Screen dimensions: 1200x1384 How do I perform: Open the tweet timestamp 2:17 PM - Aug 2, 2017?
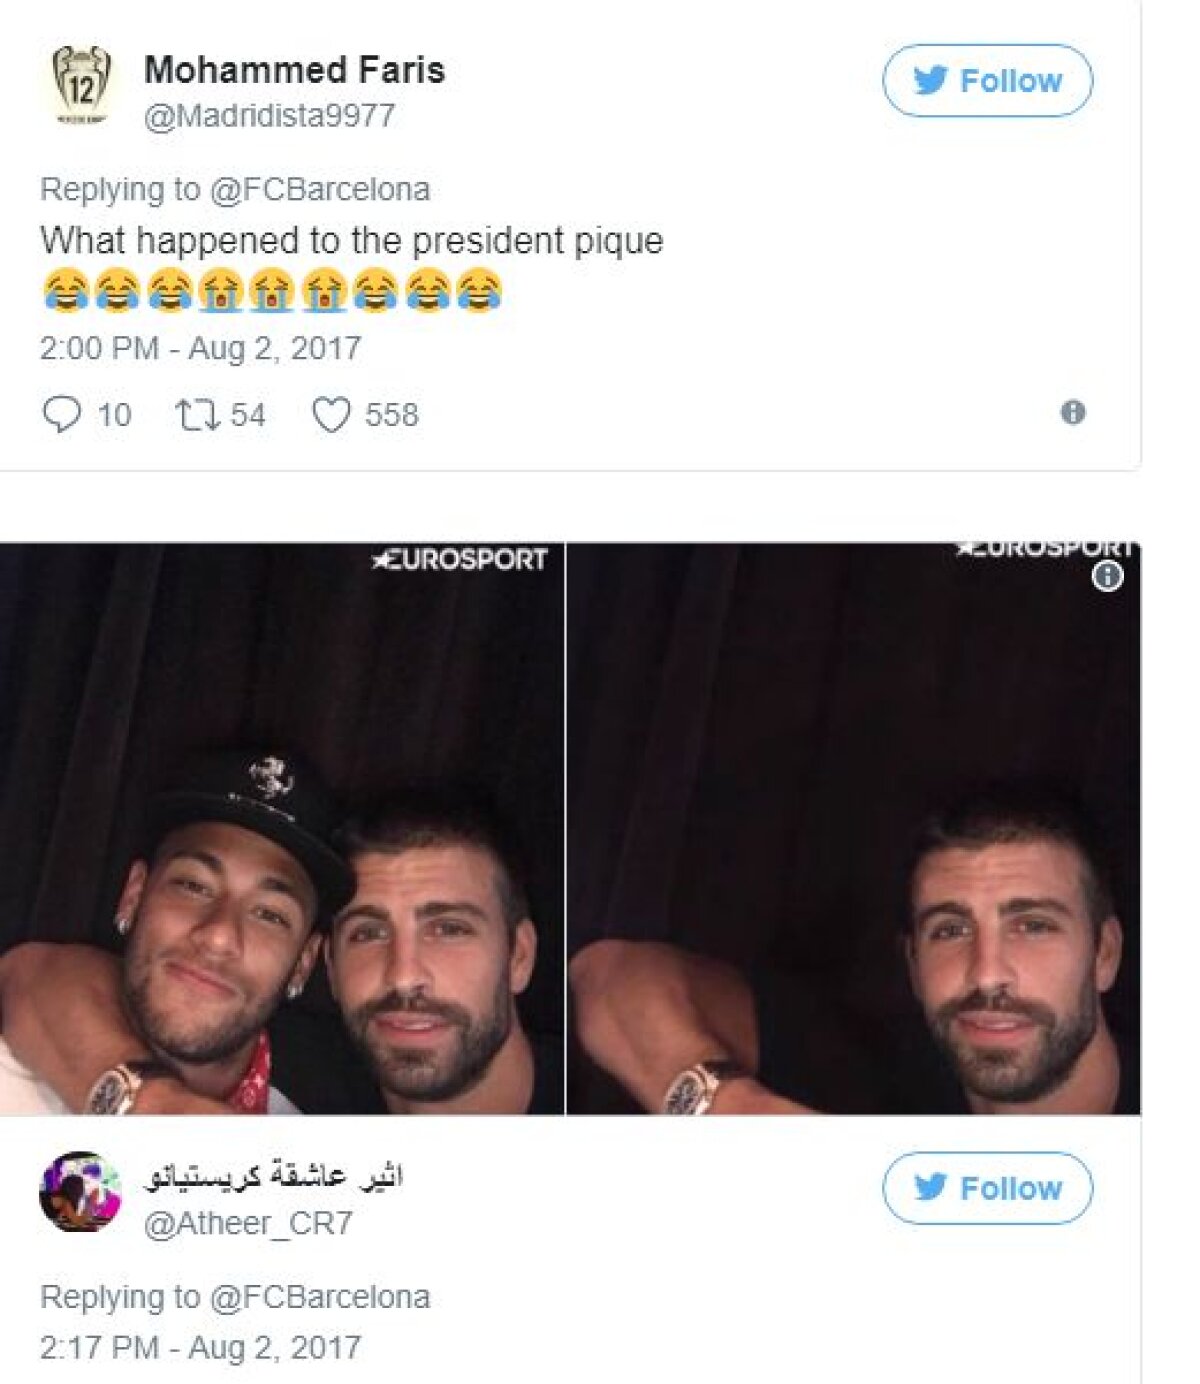point(199,1345)
